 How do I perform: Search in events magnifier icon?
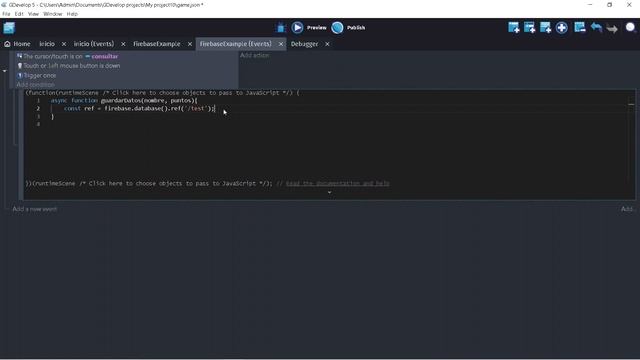pos(630,27)
